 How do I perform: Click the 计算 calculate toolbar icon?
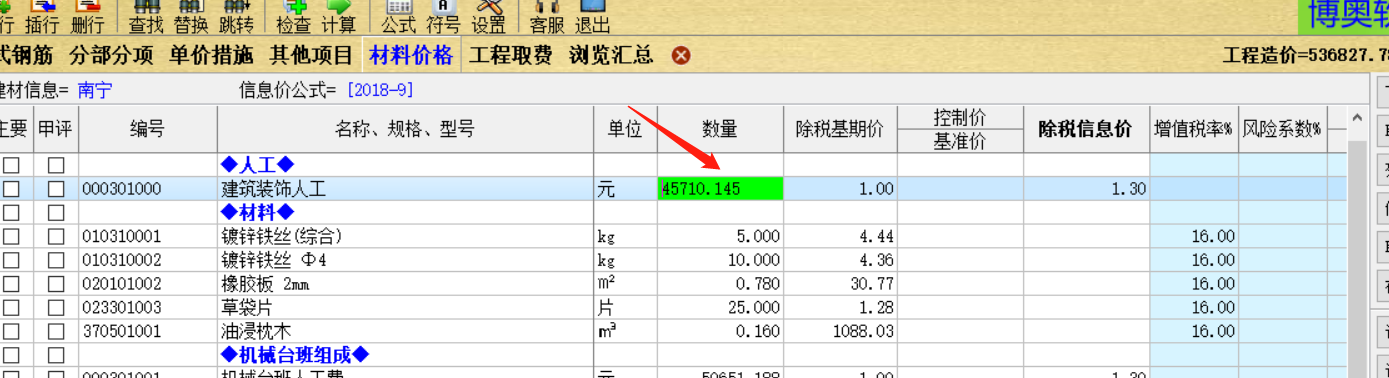(338, 17)
